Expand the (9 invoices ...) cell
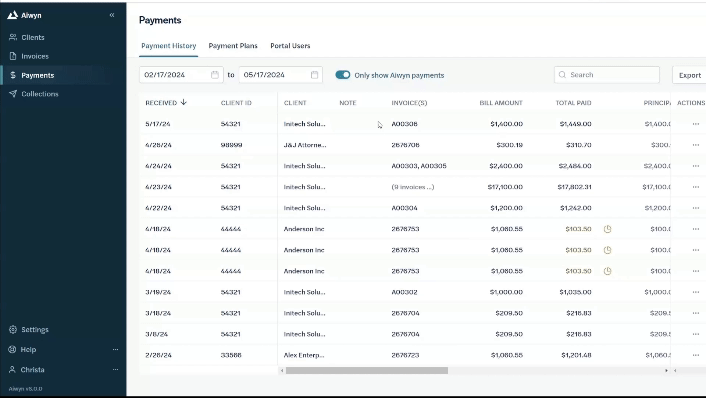 pos(412,187)
